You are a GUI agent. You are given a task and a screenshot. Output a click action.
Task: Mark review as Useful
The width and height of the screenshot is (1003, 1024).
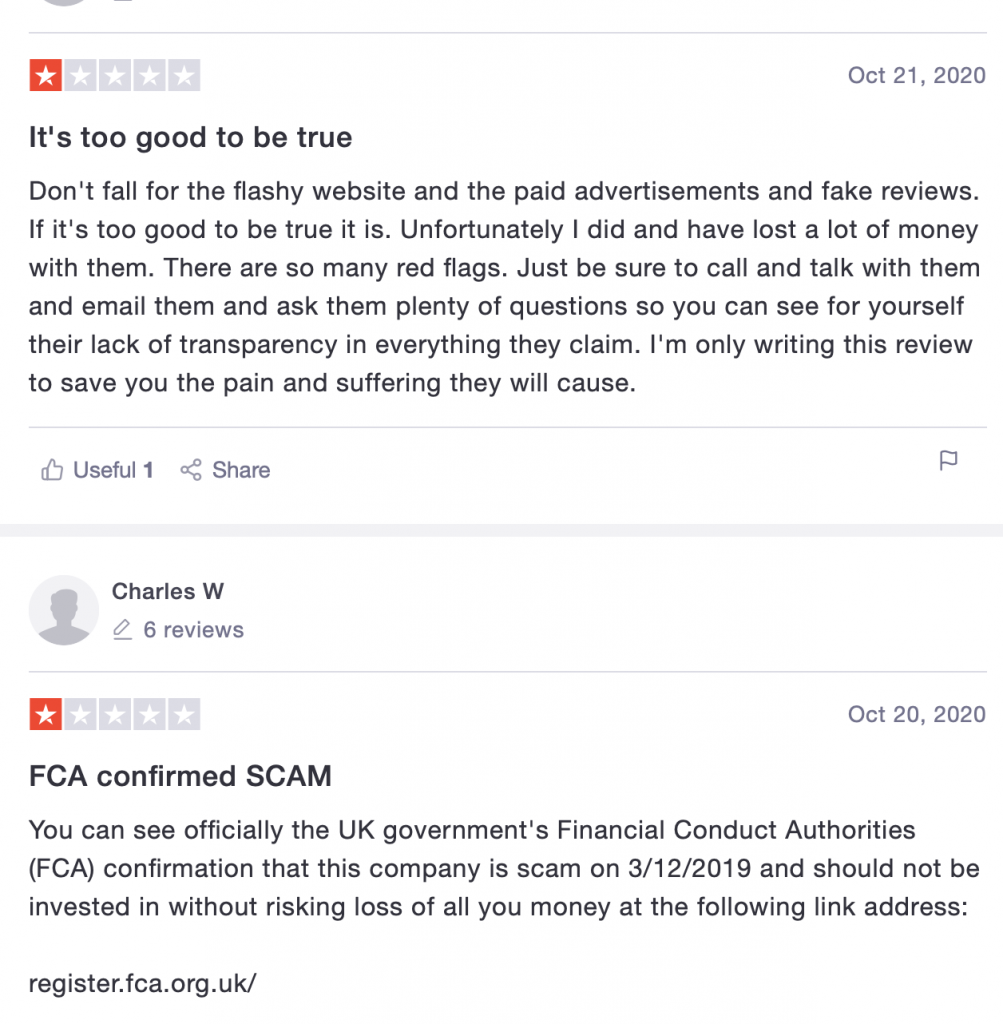(x=97, y=470)
